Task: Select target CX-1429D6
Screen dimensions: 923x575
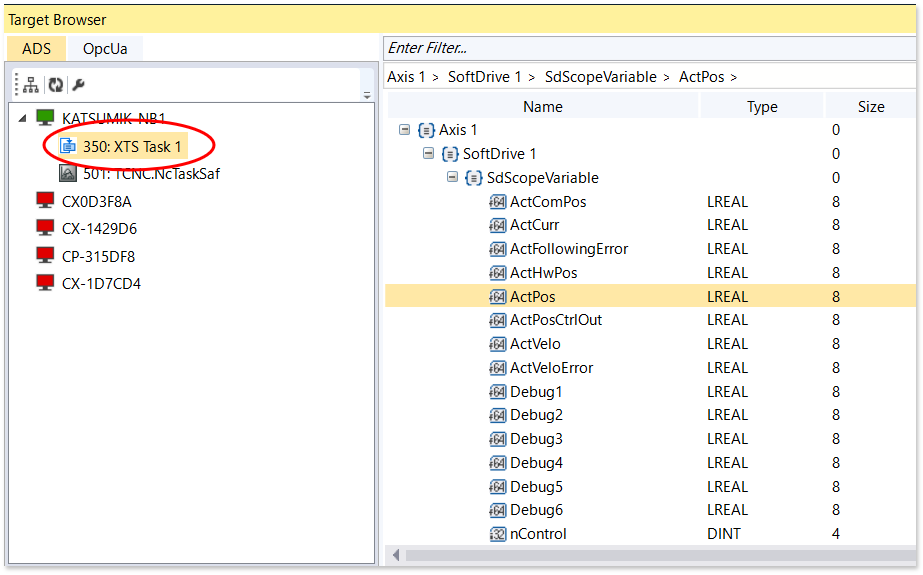Action: click(99, 229)
